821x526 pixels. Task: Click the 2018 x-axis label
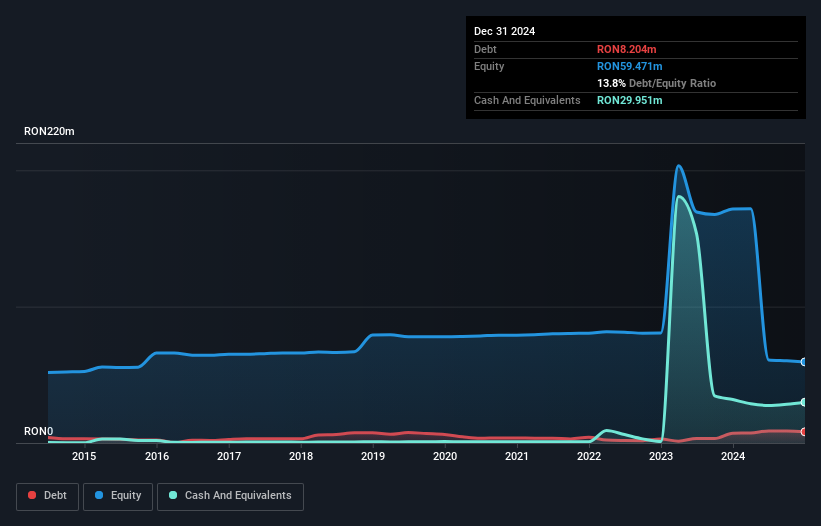(301, 456)
